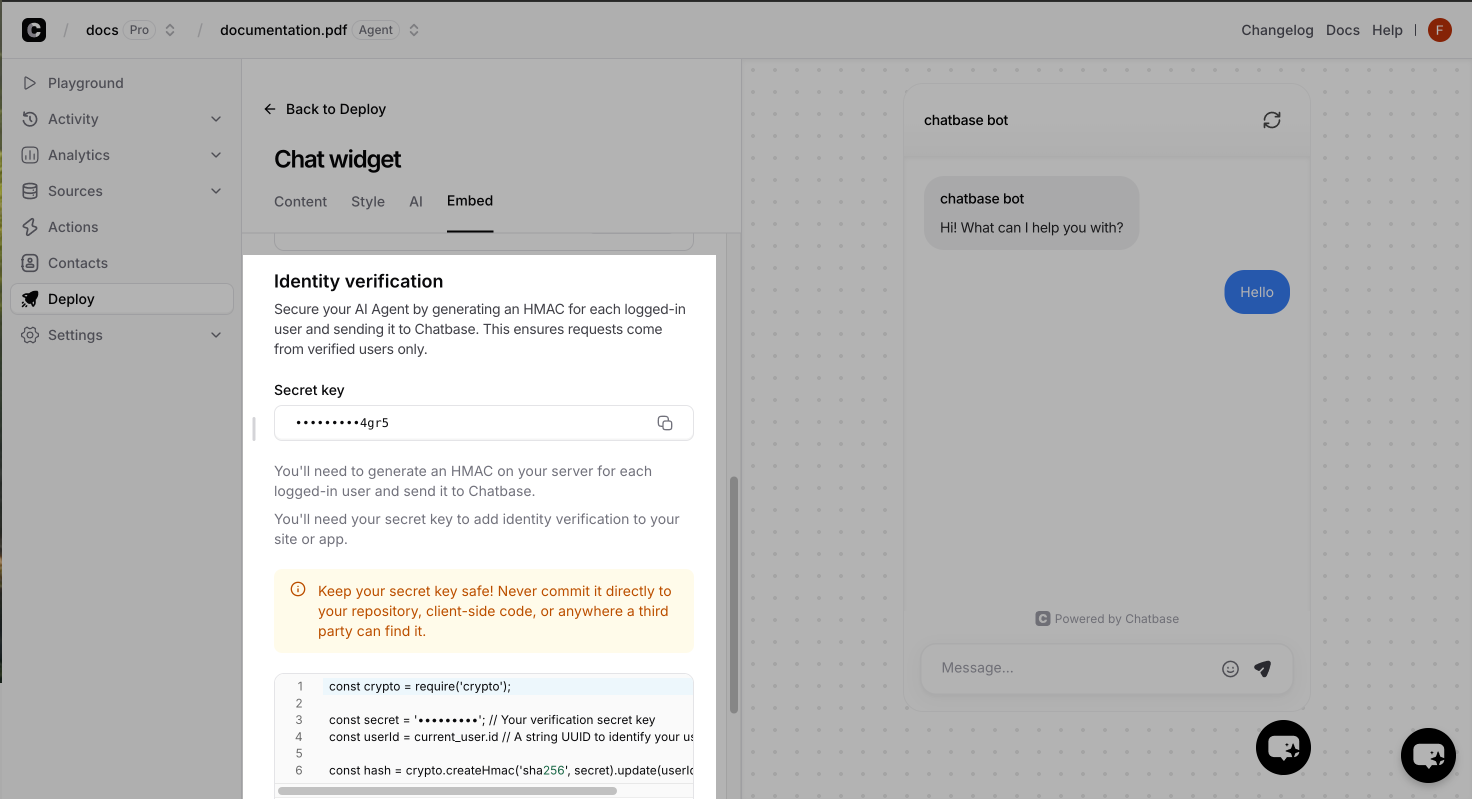Toggle the chat widget preview bubble

pyautogui.click(x=1283, y=747)
